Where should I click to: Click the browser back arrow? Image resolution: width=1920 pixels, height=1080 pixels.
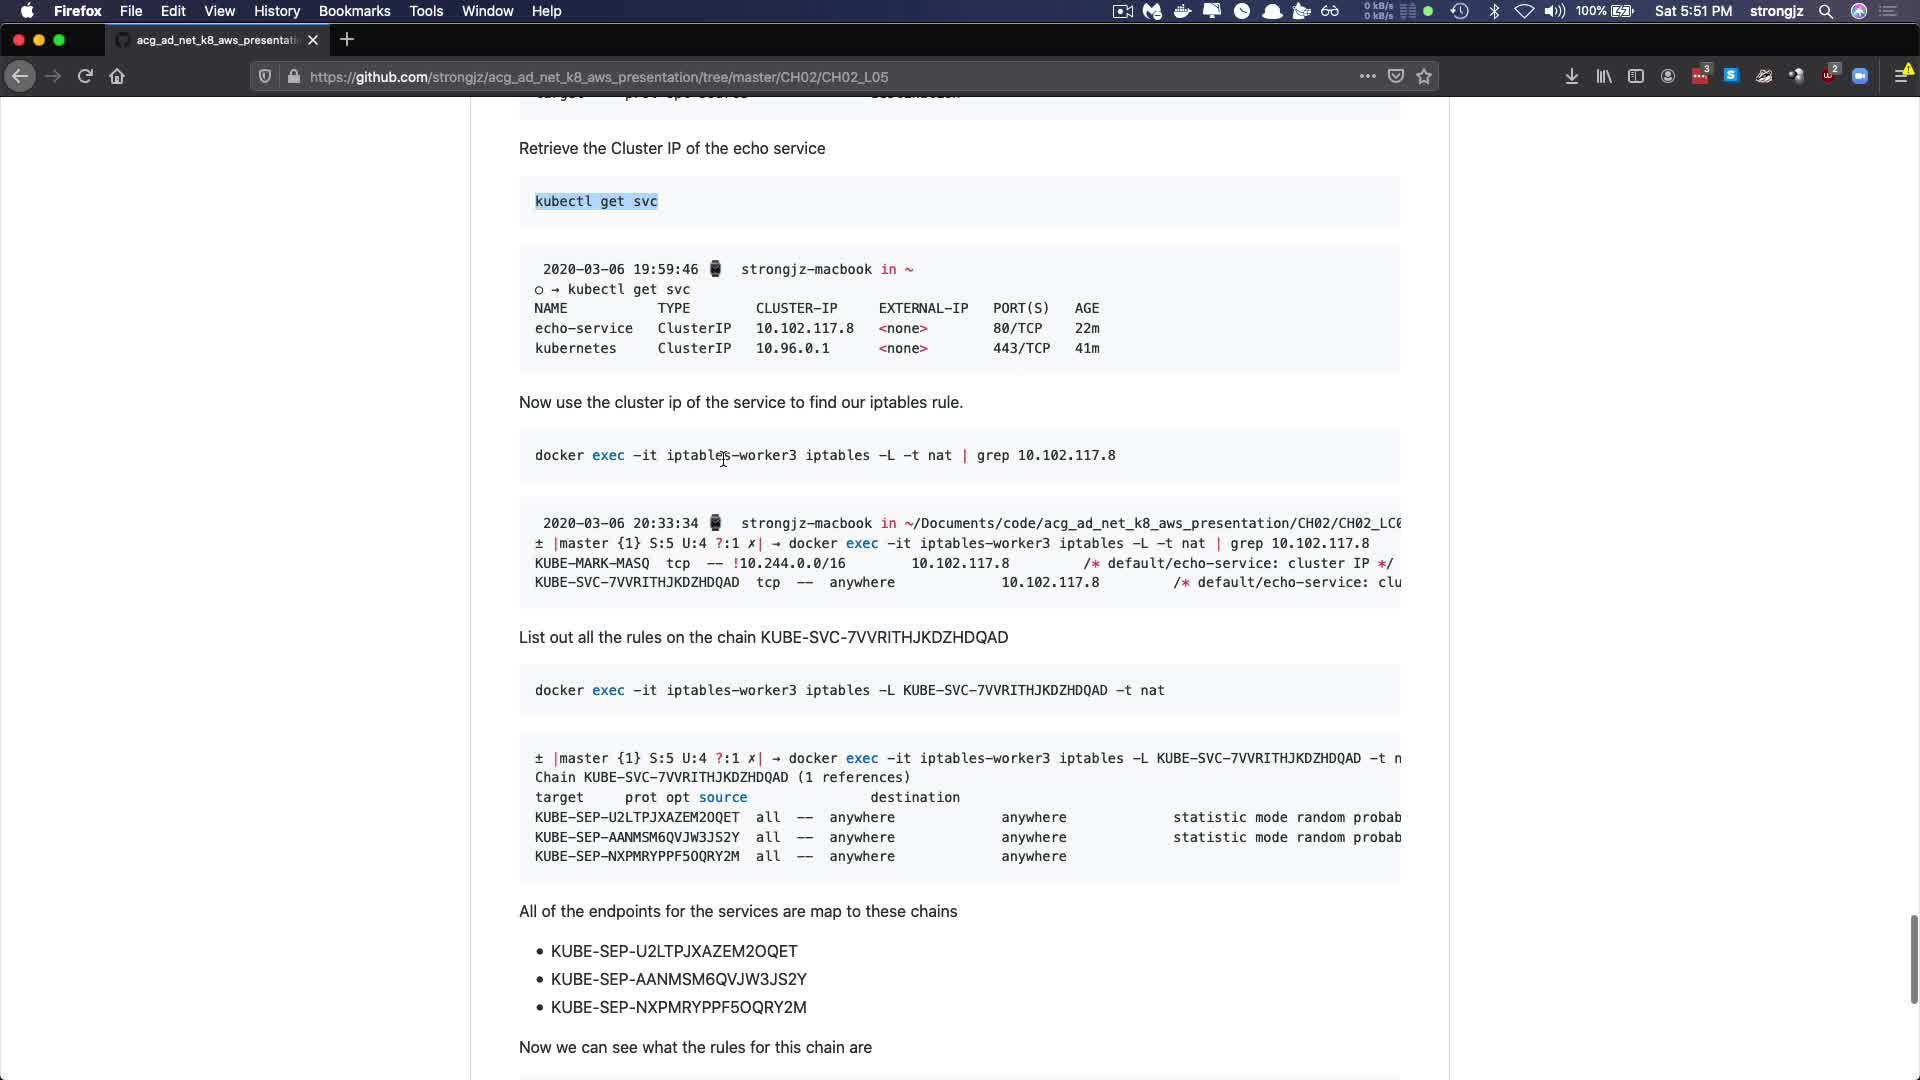pyautogui.click(x=20, y=76)
